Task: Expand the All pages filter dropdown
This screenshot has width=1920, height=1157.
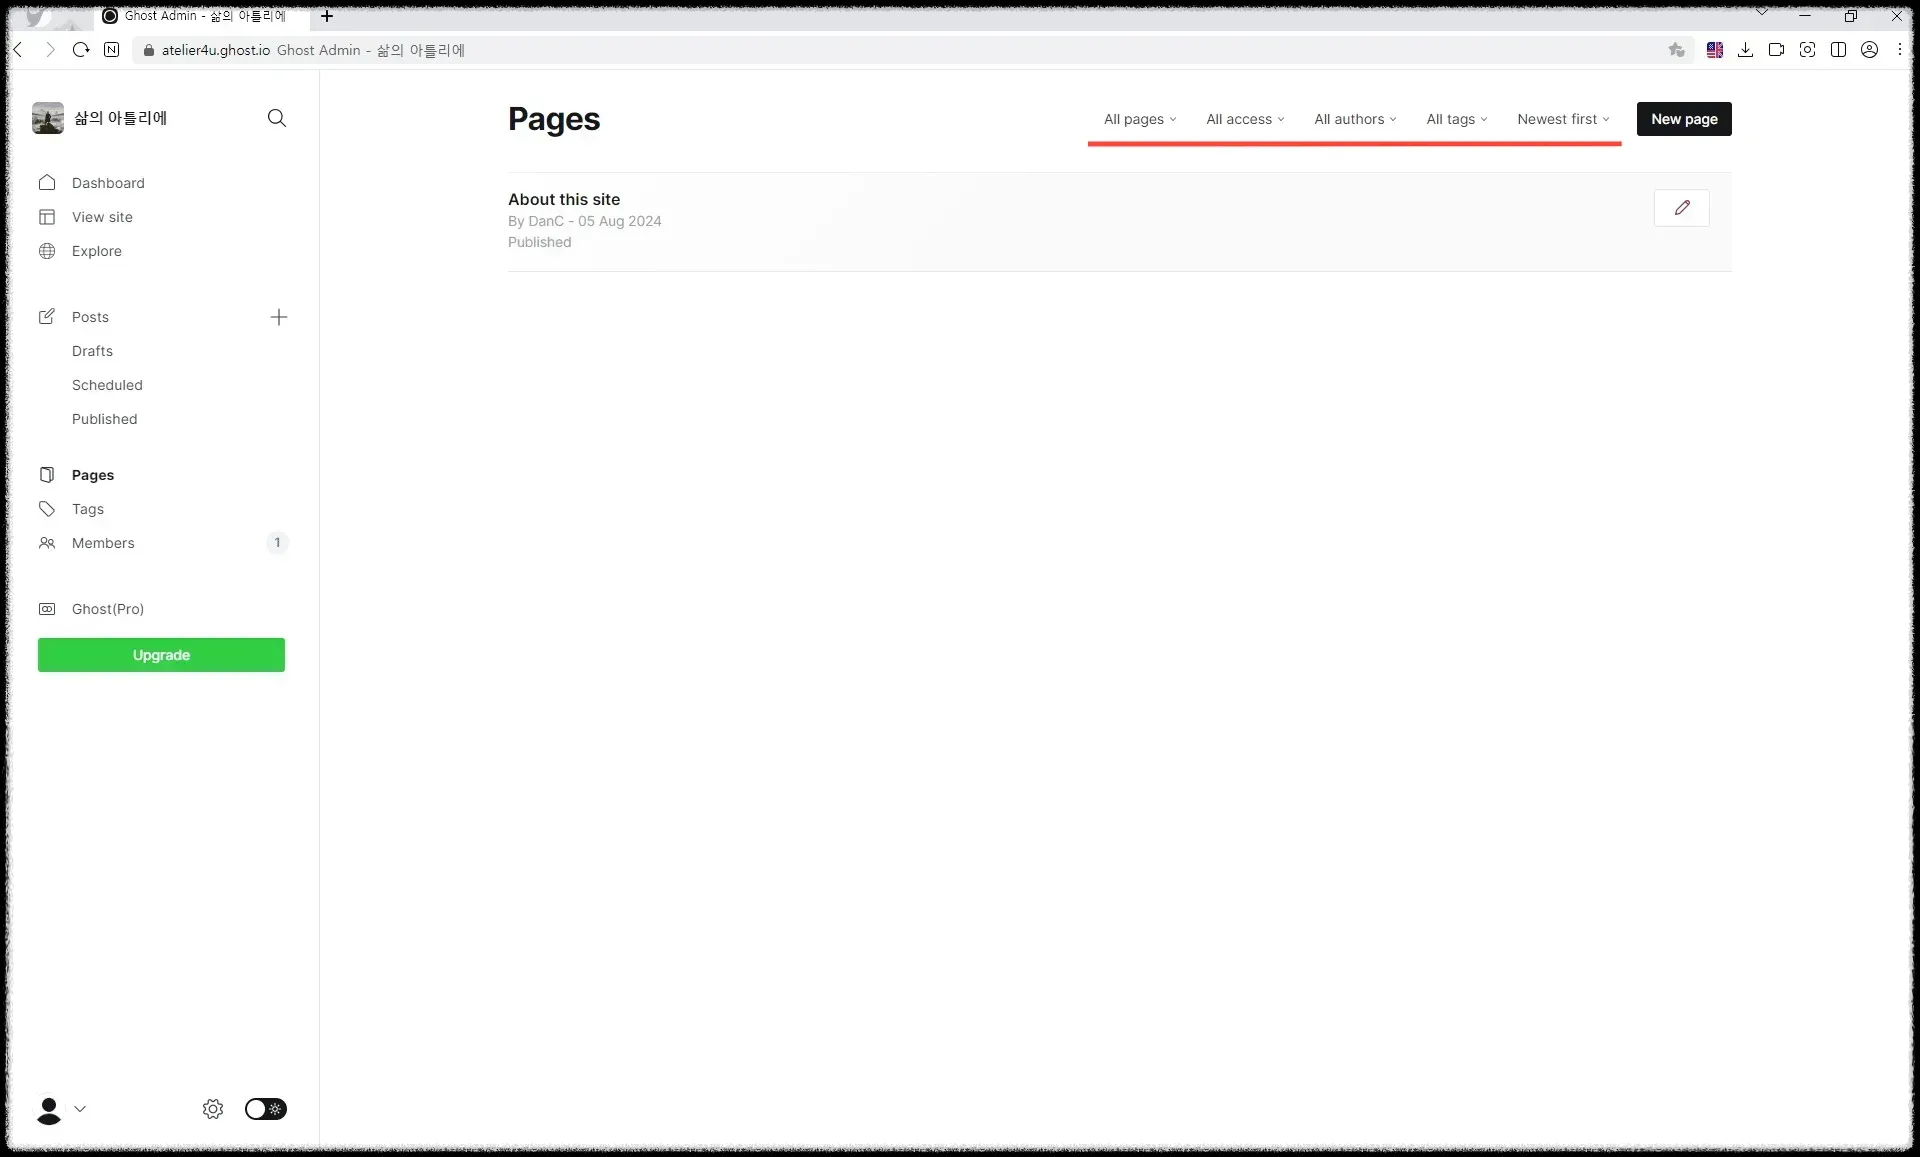Action: coord(1139,119)
